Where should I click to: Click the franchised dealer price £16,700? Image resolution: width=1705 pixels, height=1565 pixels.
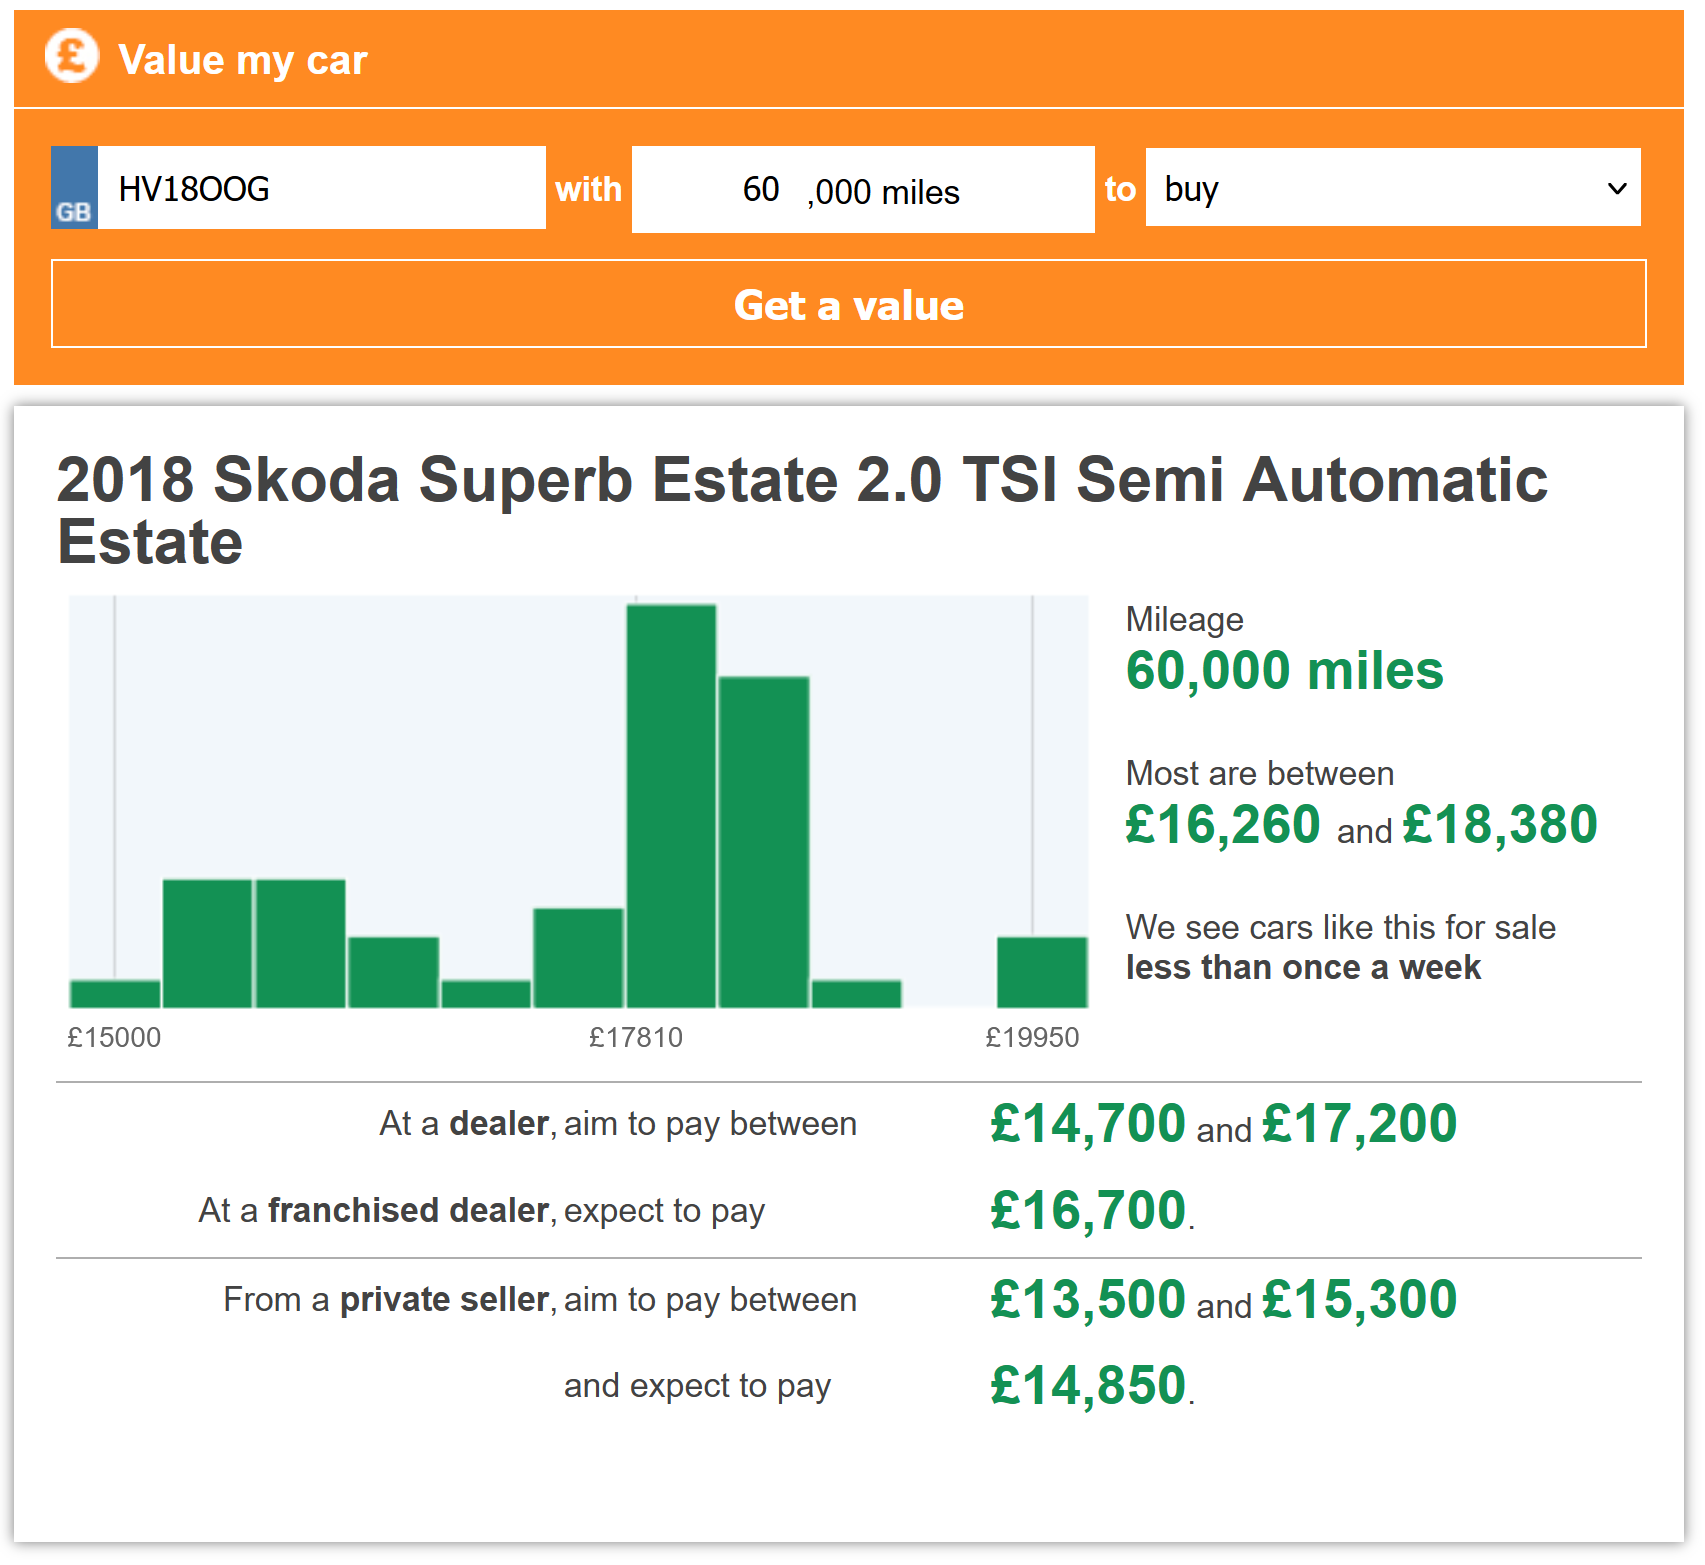point(1088,1210)
